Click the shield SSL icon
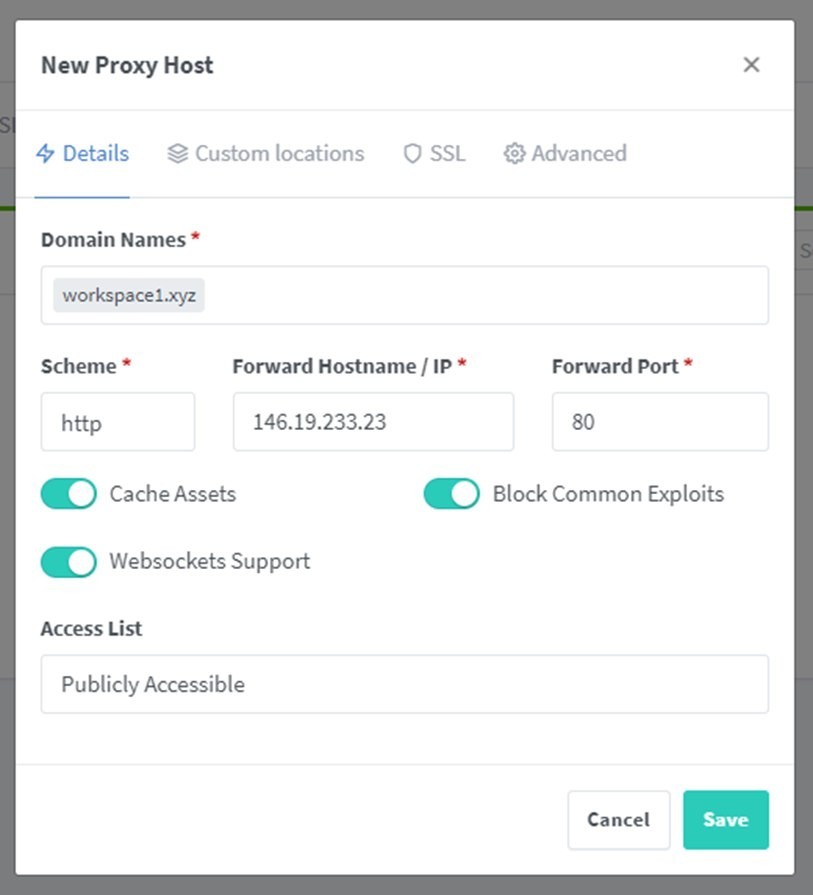The height and width of the screenshot is (895, 813). coord(412,154)
